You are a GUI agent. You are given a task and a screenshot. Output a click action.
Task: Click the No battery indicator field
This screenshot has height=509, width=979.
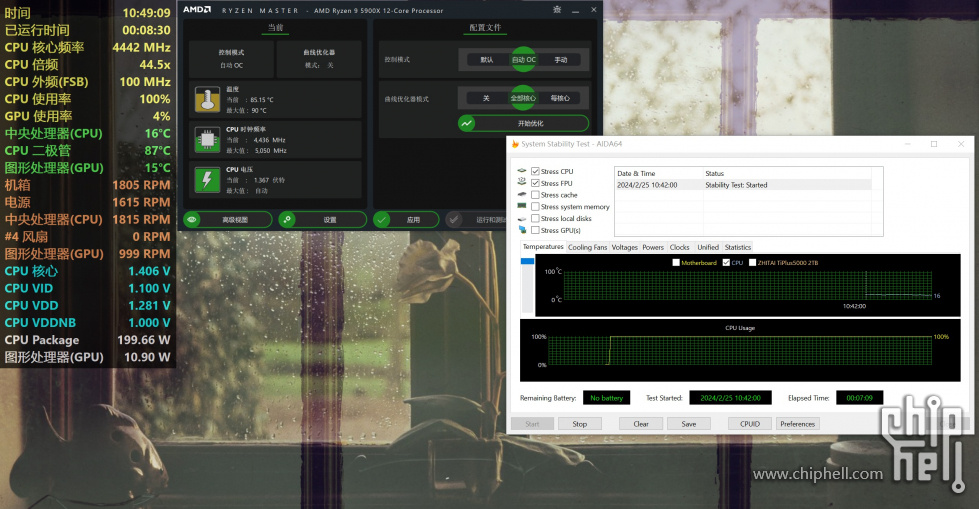pos(606,398)
